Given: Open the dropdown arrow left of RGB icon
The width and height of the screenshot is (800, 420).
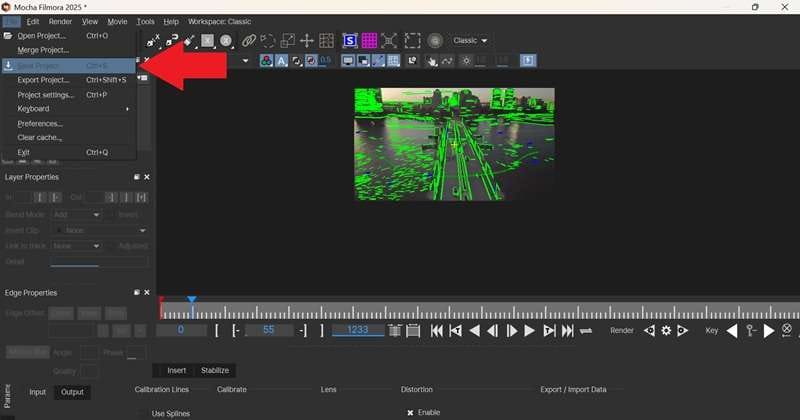Looking at the screenshot, I should pyautogui.click(x=245, y=61).
